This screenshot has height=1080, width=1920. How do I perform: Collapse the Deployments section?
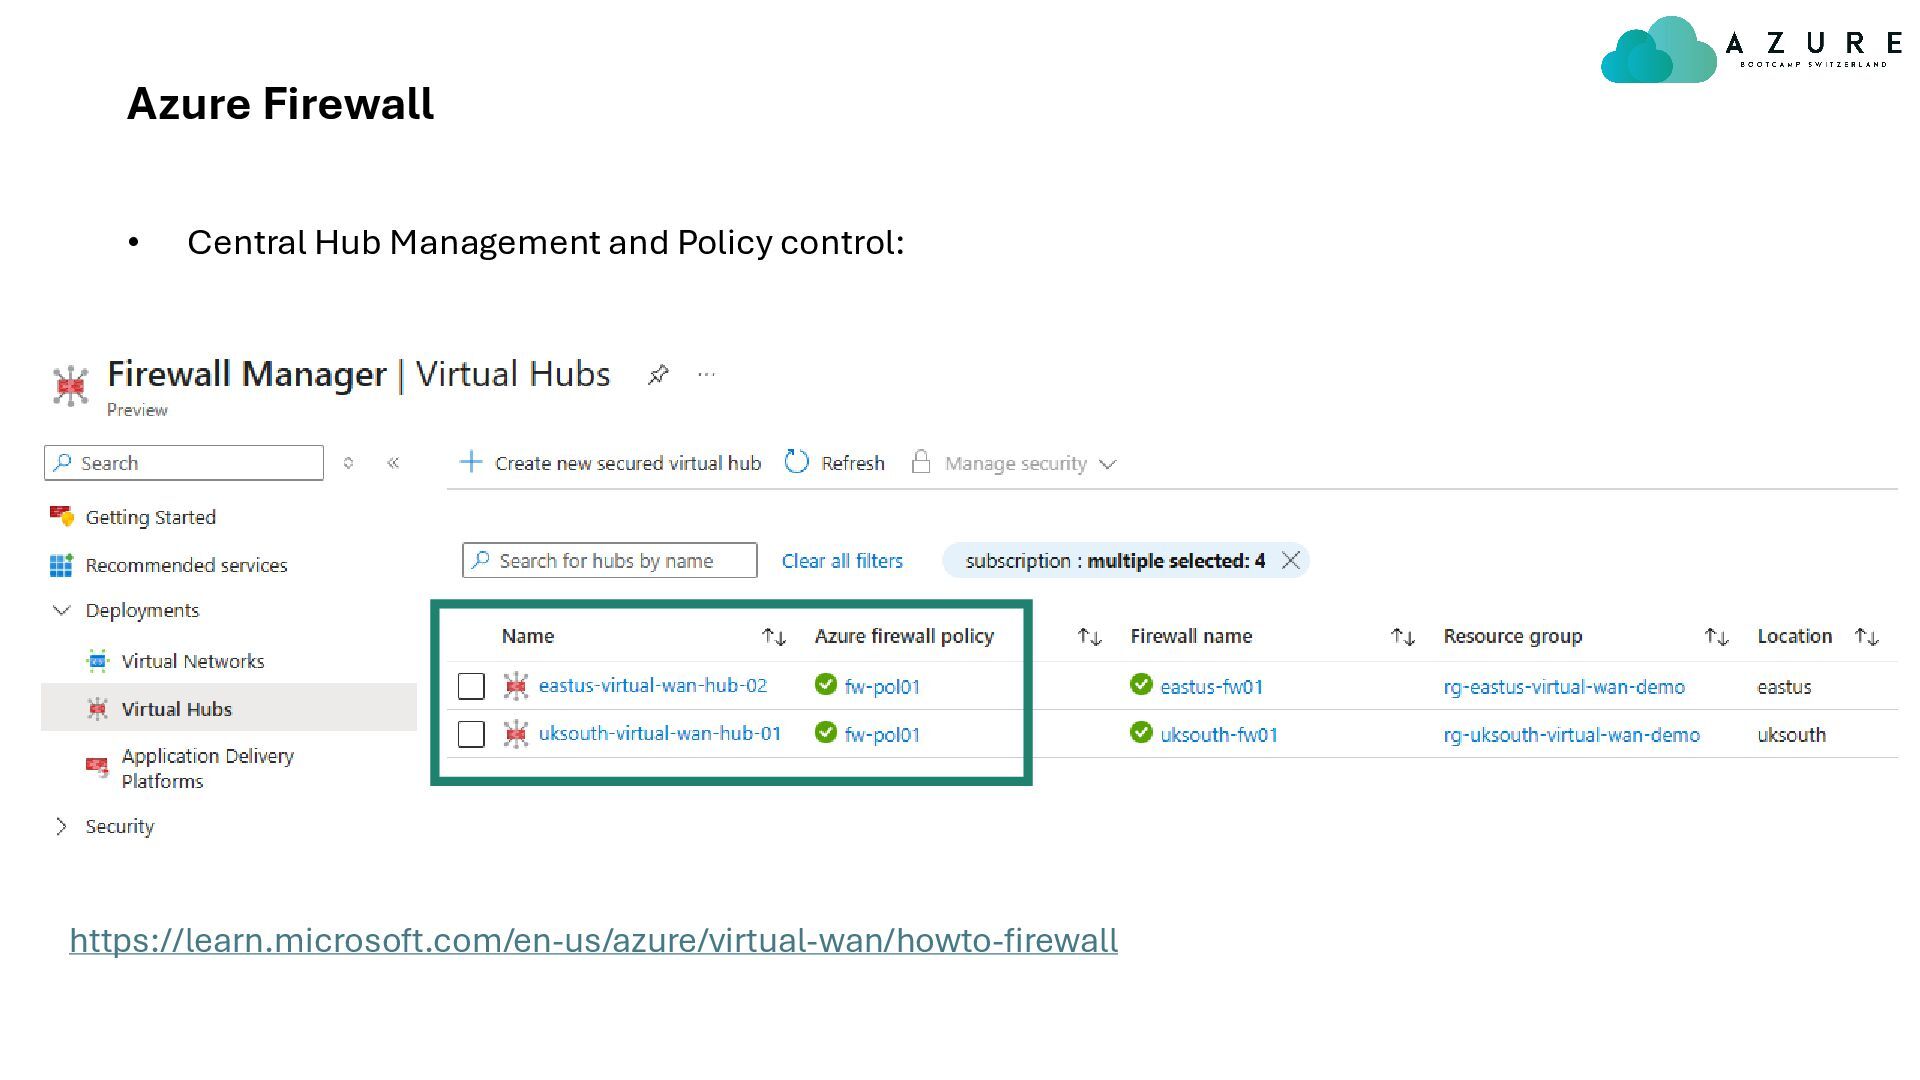(x=62, y=610)
